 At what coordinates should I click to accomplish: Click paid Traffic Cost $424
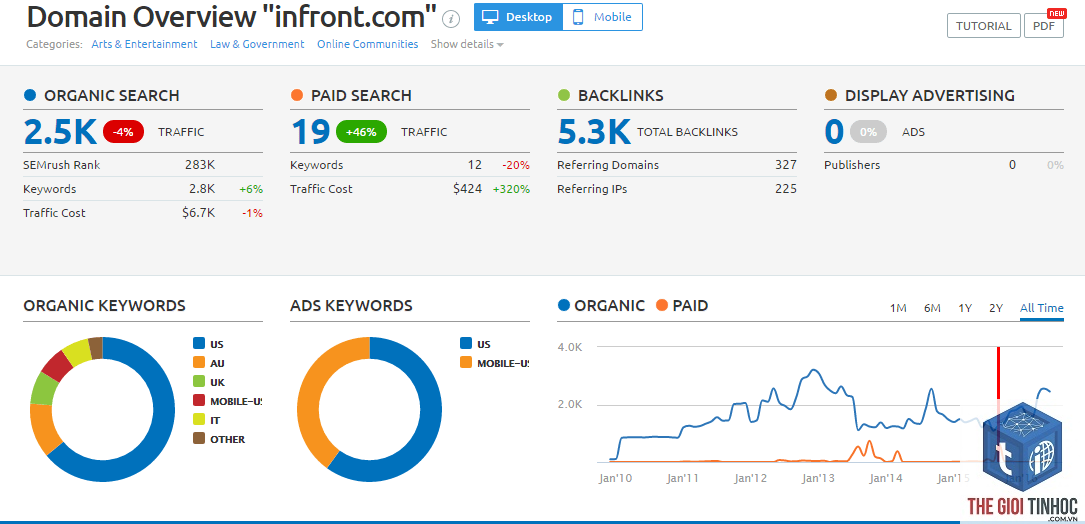coord(468,189)
